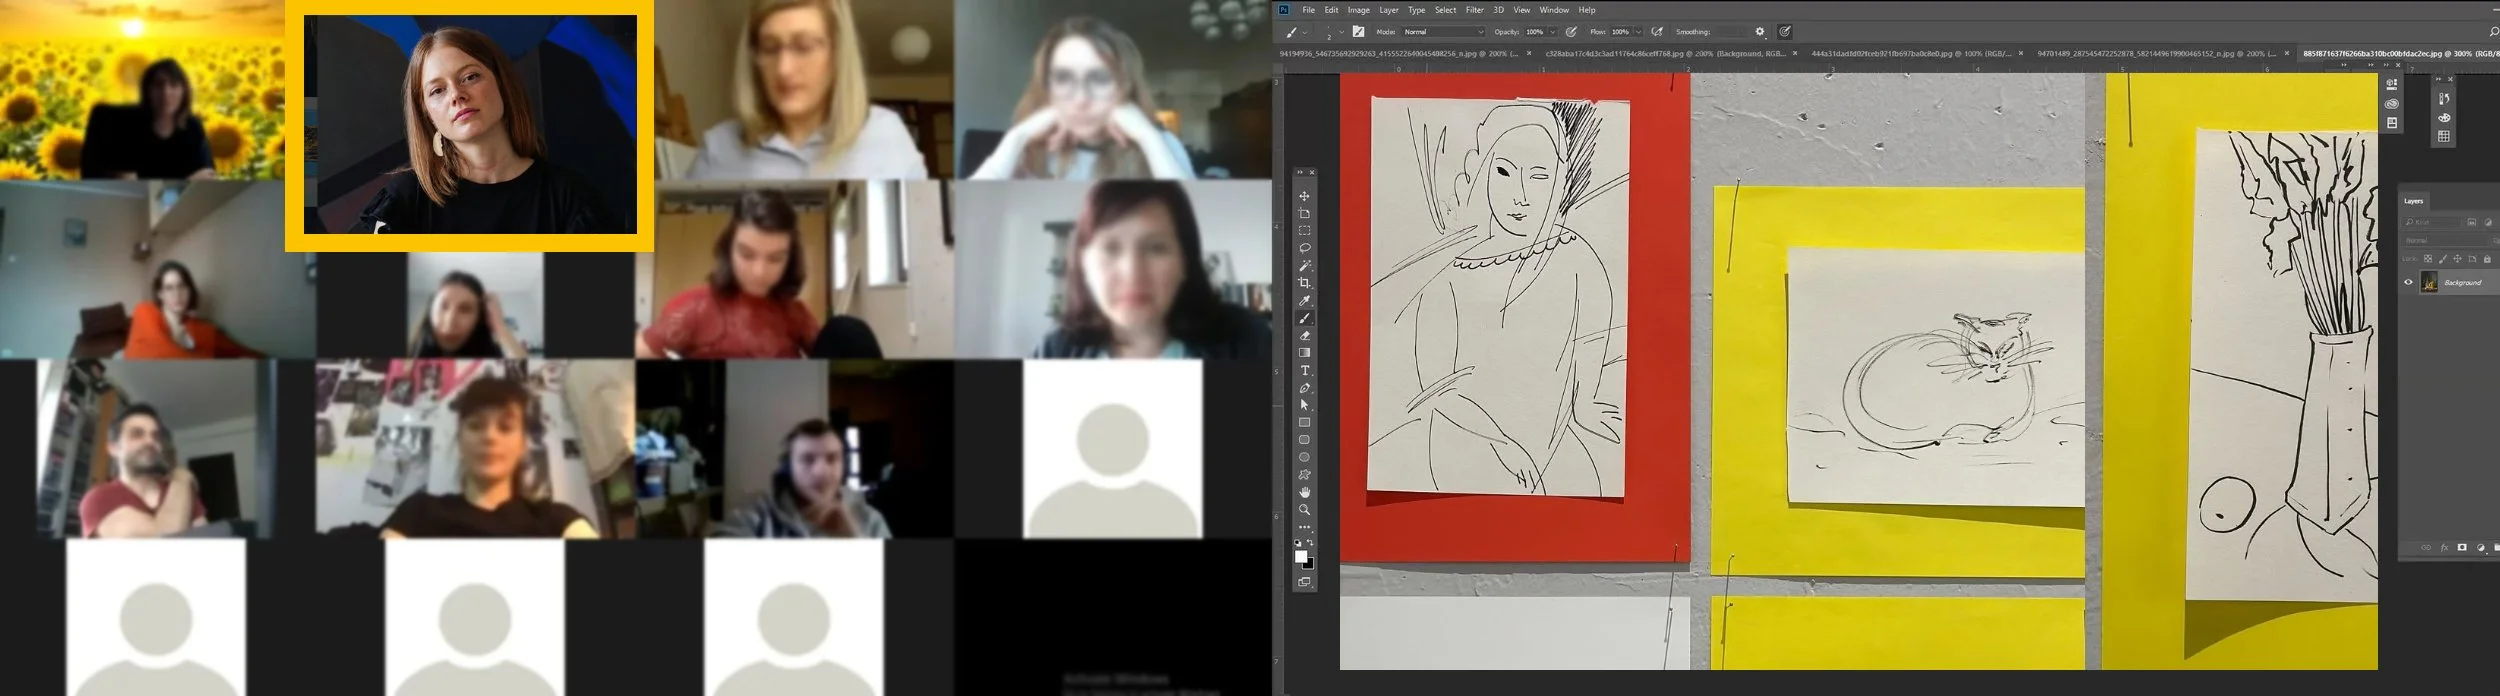The image size is (2500, 696).
Task: Select the Zoom magnifier tool
Action: point(1304,510)
